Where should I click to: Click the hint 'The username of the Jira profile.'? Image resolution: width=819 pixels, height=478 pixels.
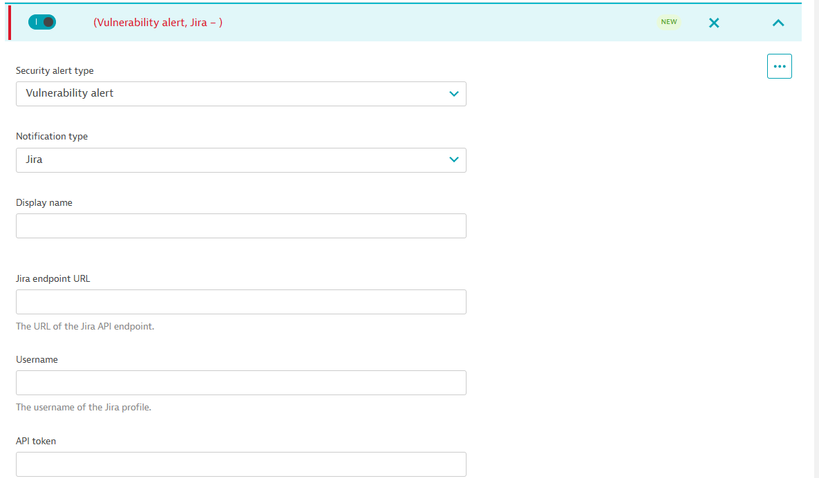click(x=84, y=407)
